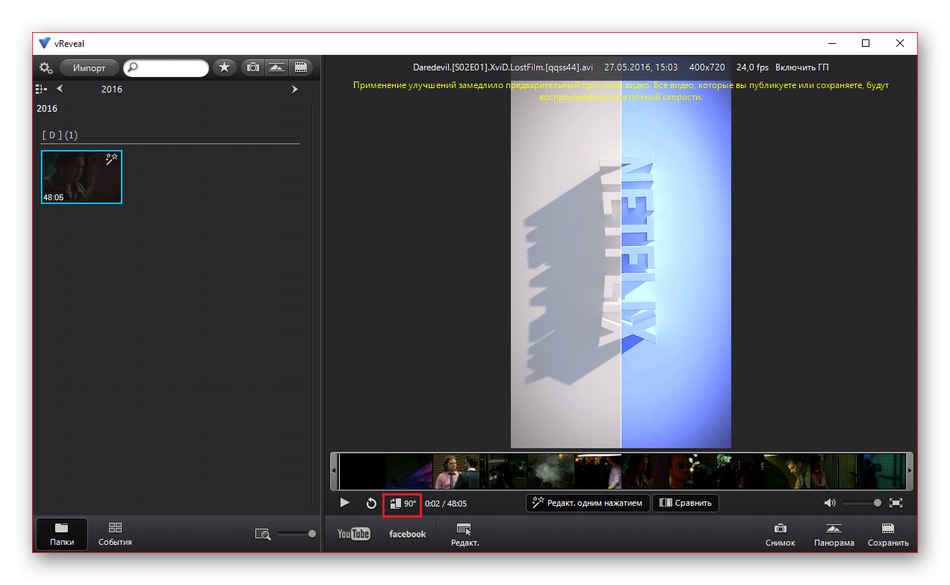The width and height of the screenshot is (950, 585).
Task: Click Редакт. одним нажатием button
Action: pyautogui.click(x=588, y=503)
